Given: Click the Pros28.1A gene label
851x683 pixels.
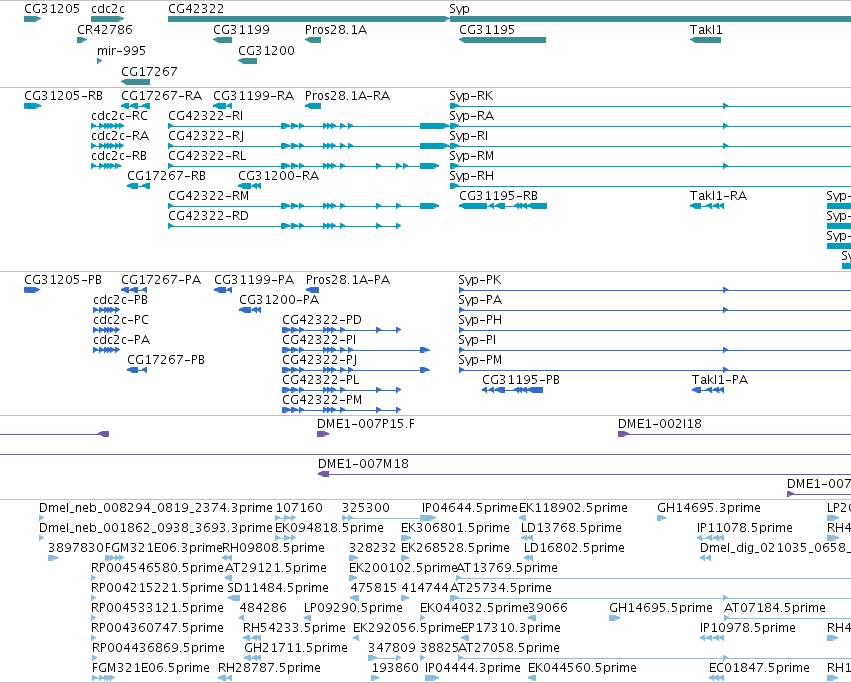Looking at the screenshot, I should tap(335, 30).
